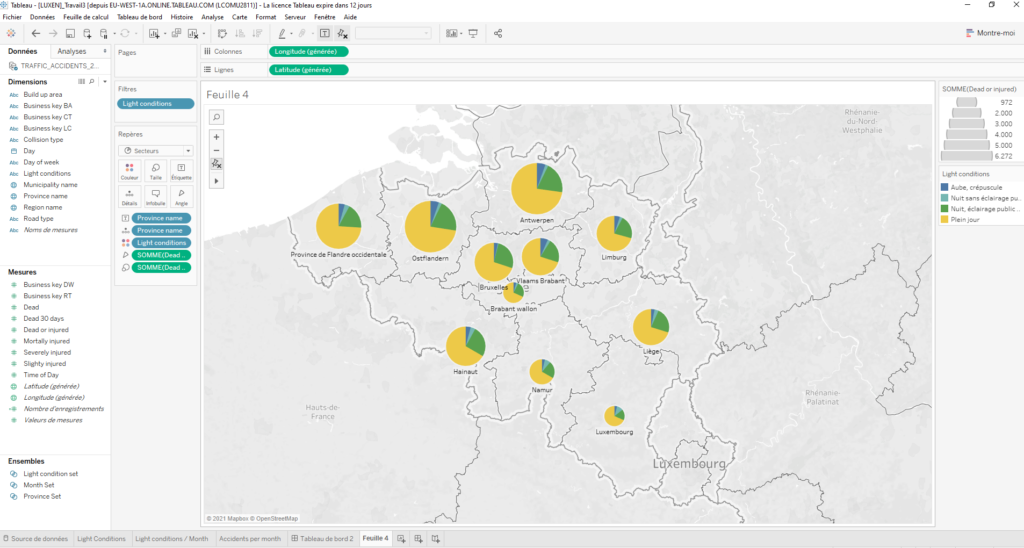The image size is (1024, 548).
Task: Zoom in on the map with plus button
Action: 216,137
